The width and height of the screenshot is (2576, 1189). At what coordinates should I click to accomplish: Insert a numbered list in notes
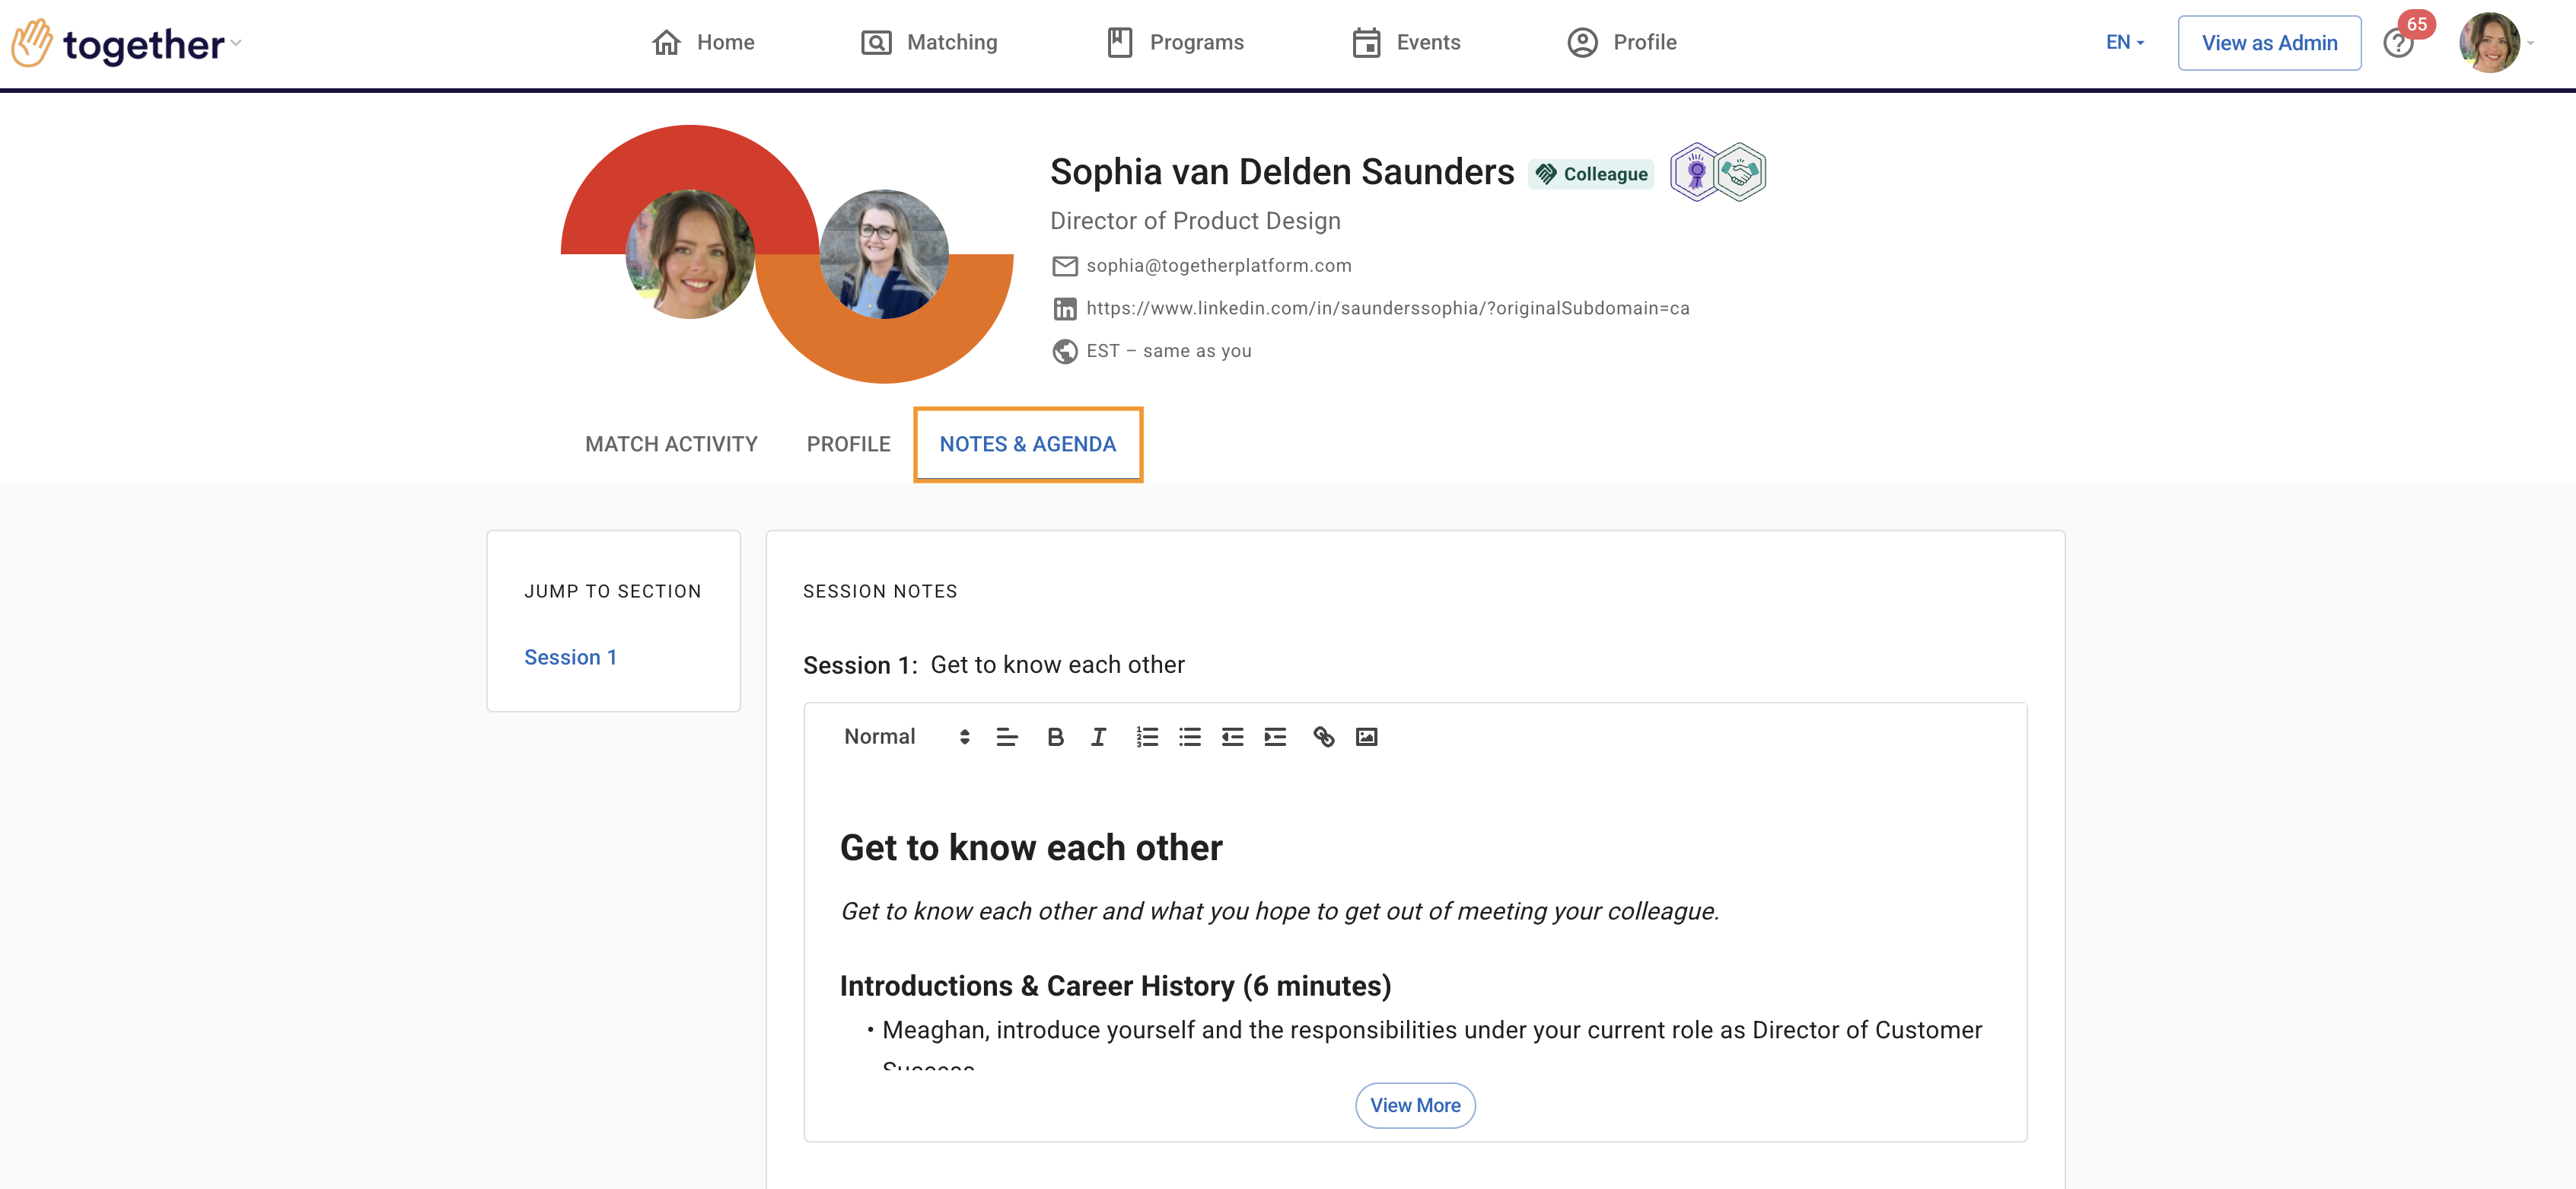point(1146,737)
